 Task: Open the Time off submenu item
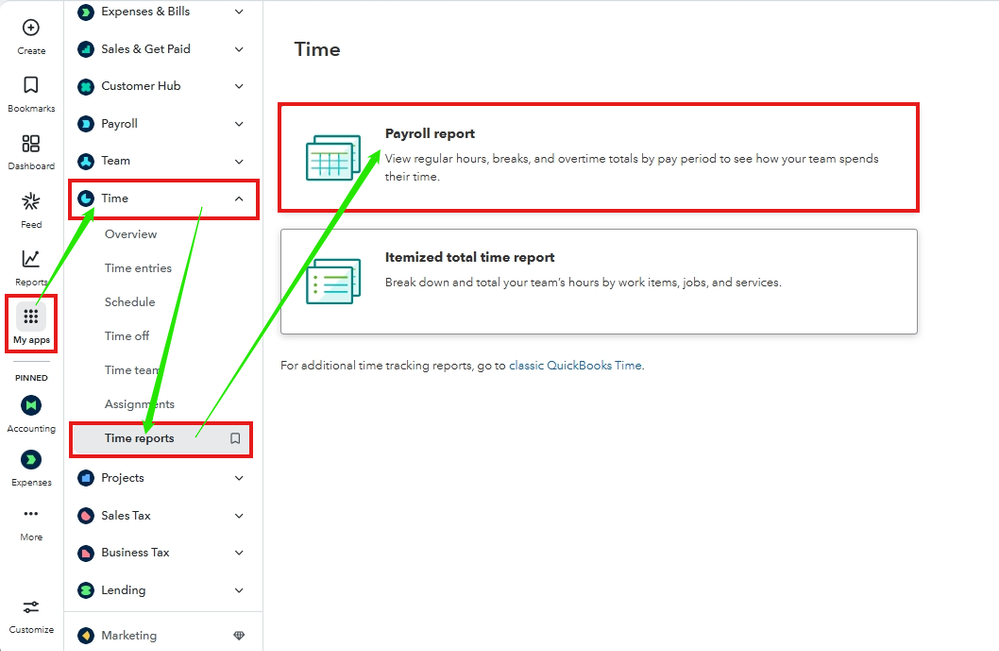point(127,336)
